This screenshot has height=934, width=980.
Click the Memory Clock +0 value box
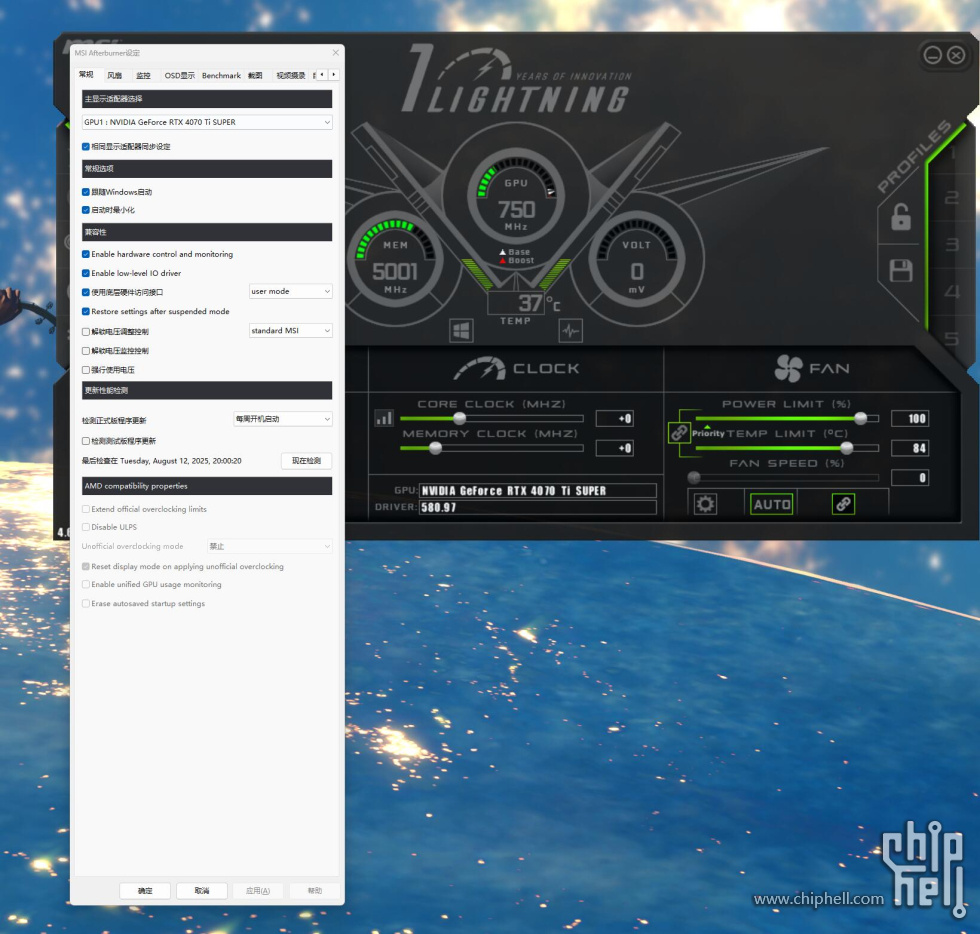[615, 448]
